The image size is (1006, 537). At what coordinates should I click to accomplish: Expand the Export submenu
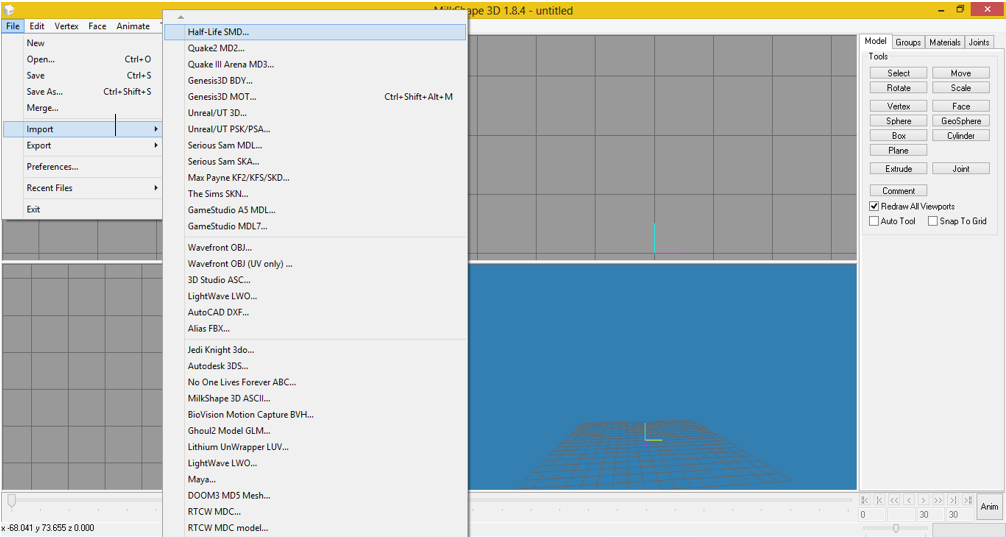coord(82,146)
